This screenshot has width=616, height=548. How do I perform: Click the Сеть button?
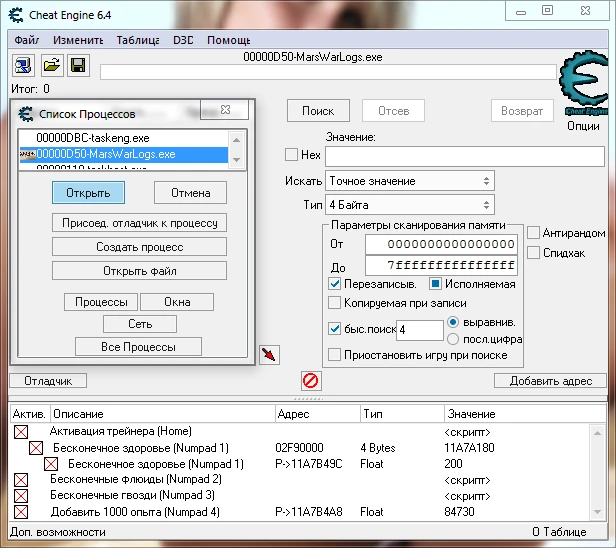tap(140, 324)
